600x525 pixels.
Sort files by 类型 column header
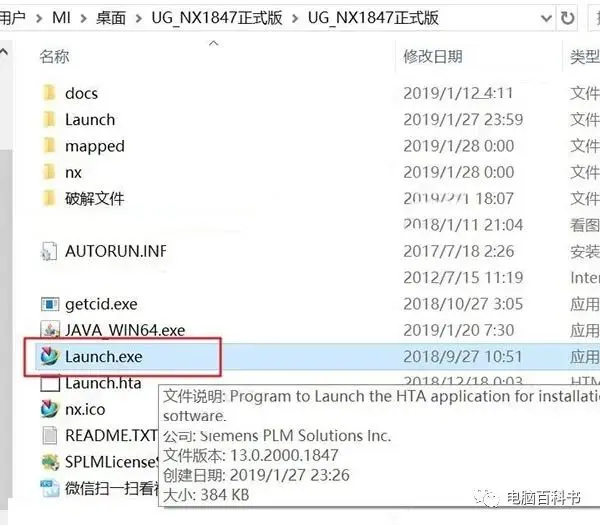[x=585, y=57]
